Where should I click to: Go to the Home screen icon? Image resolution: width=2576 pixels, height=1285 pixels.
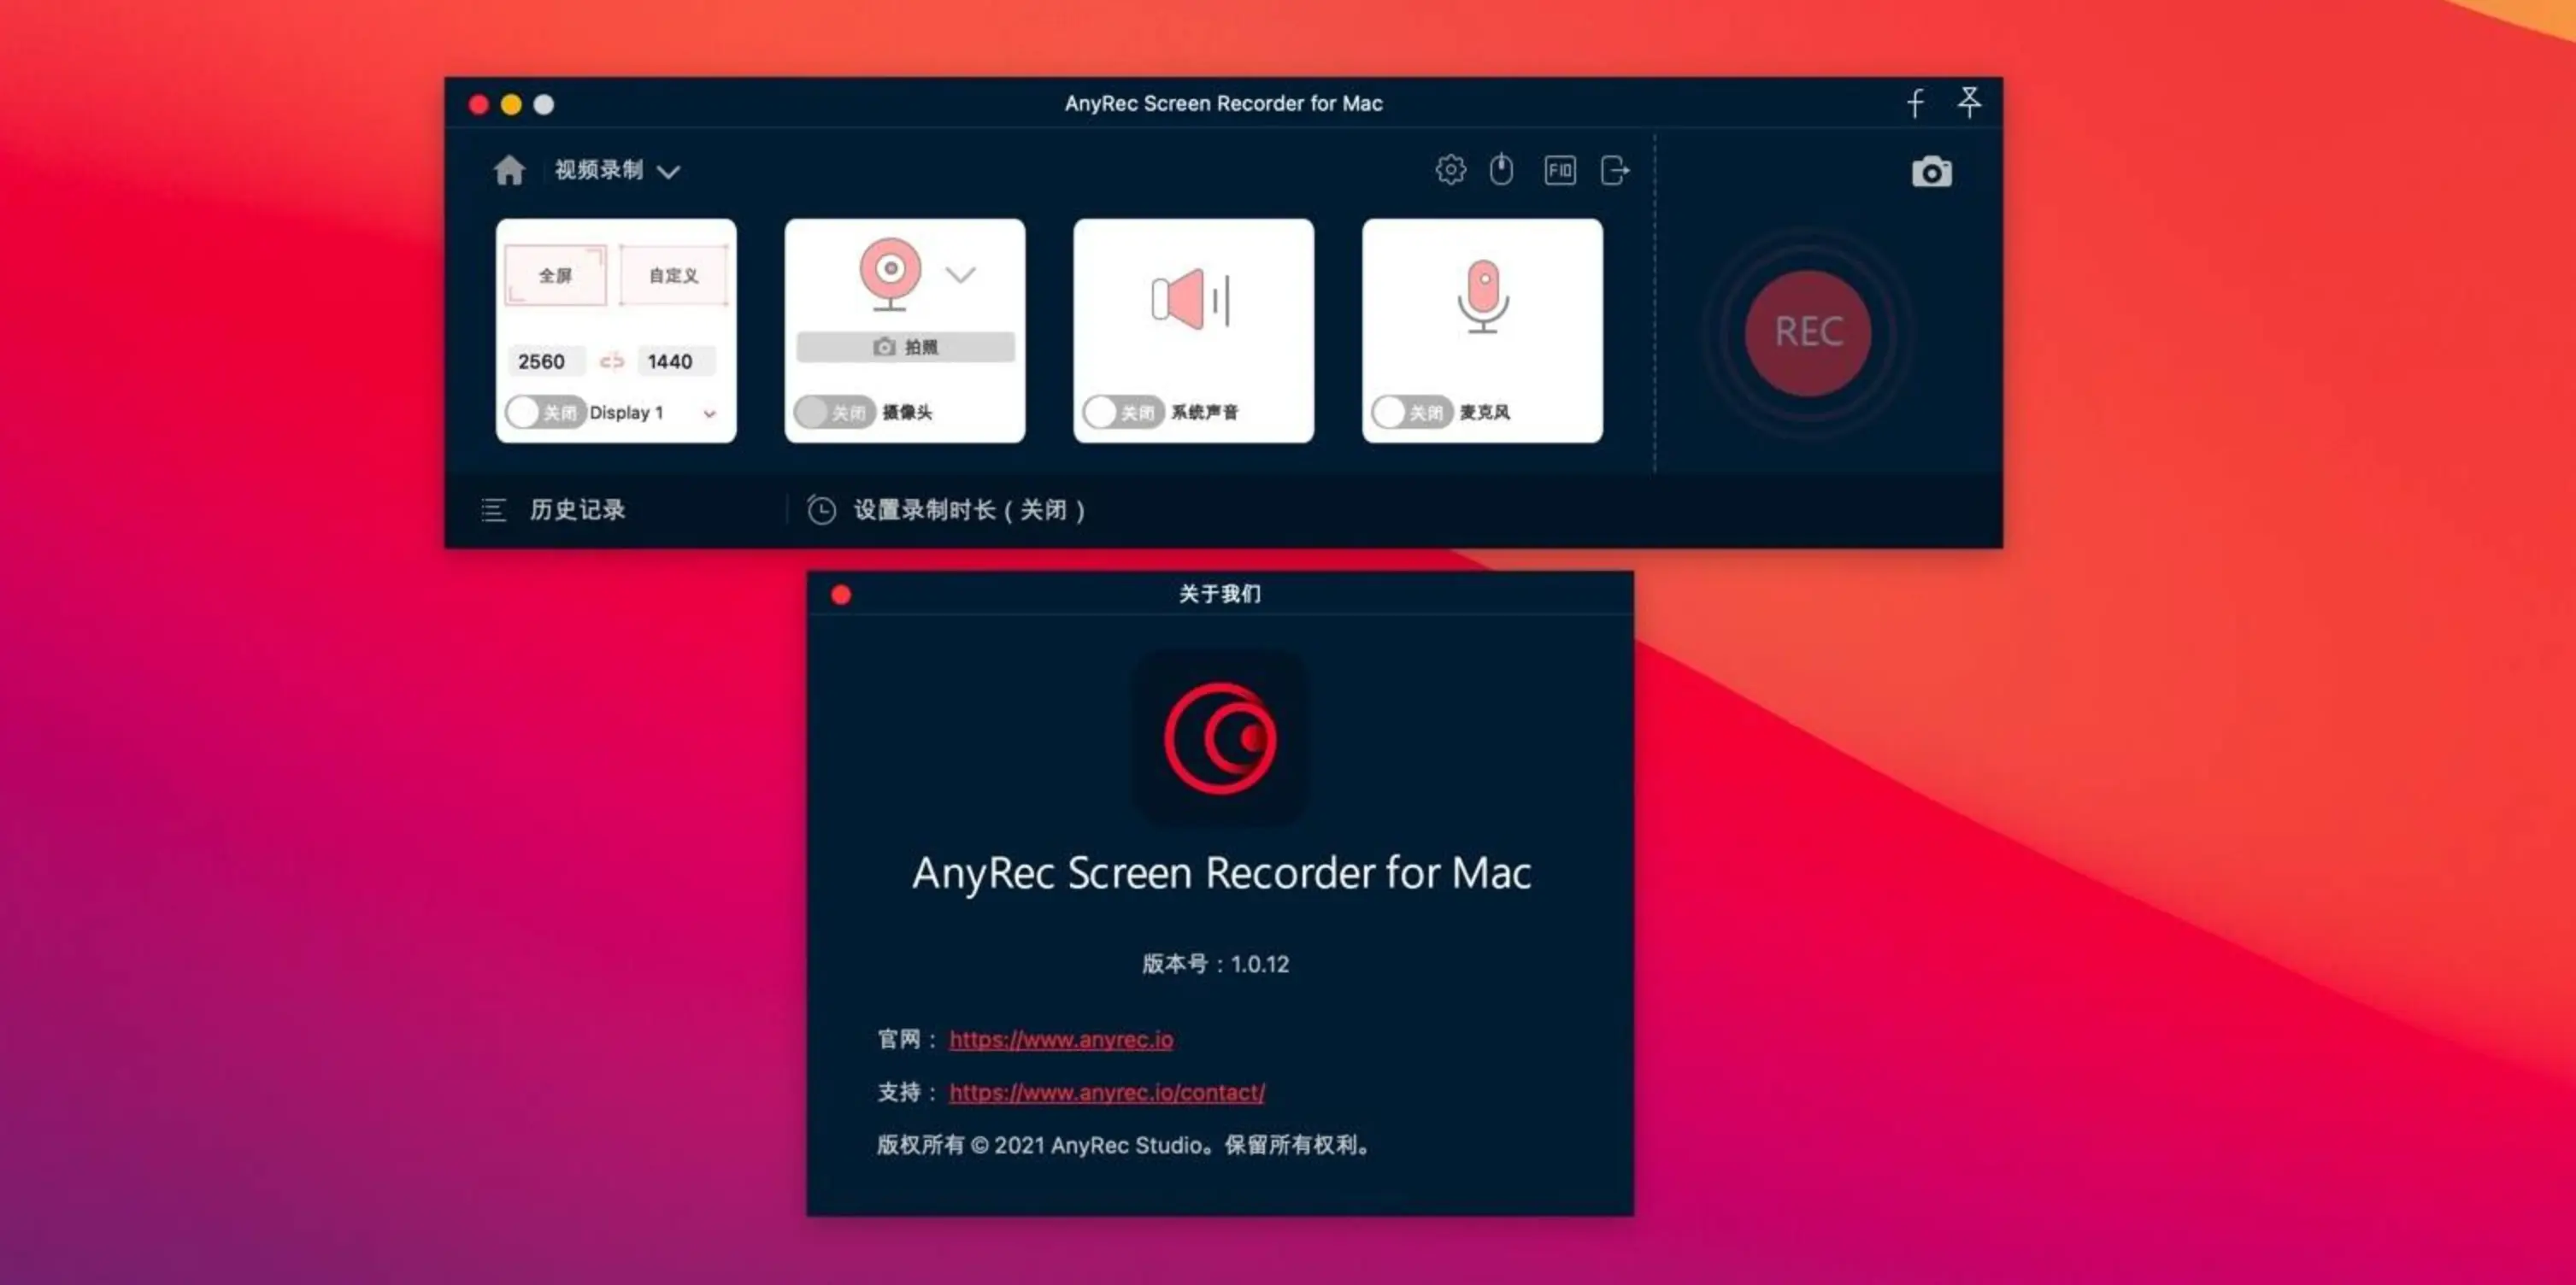tap(509, 170)
